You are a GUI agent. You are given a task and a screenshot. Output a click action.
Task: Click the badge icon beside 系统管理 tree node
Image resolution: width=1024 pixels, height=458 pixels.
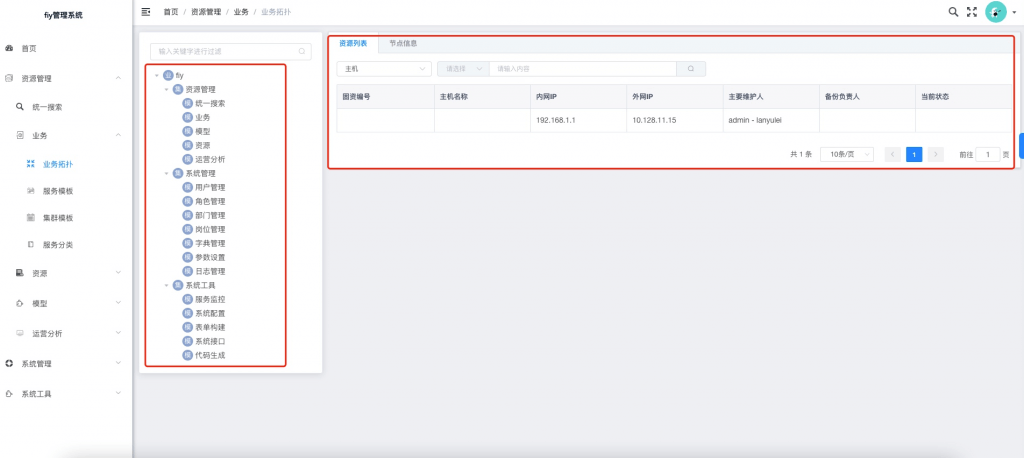pos(178,173)
